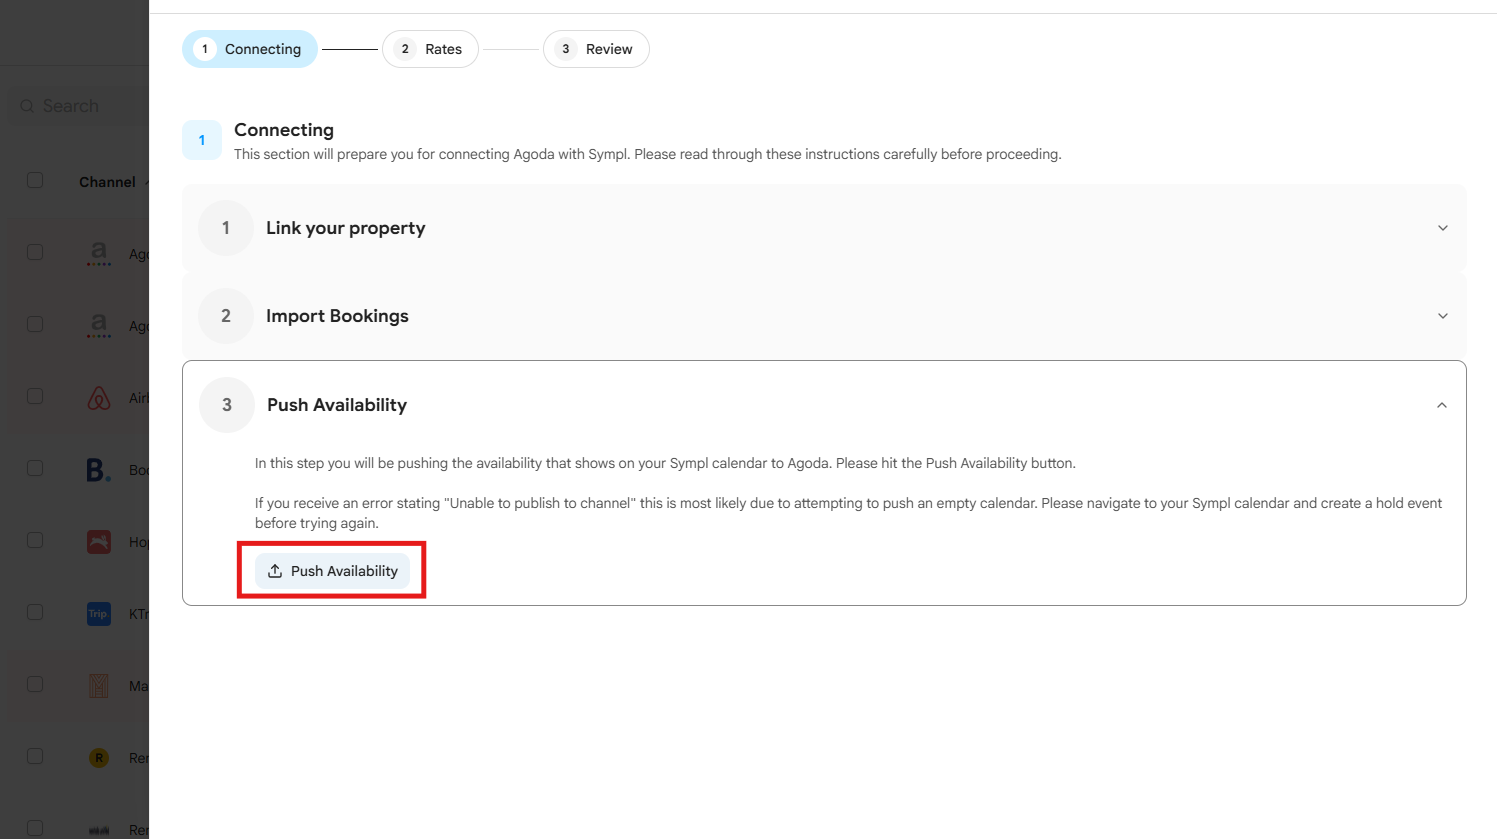1497x839 pixels.
Task: Tick the checkbox for the Trip row
Action: tap(35, 612)
